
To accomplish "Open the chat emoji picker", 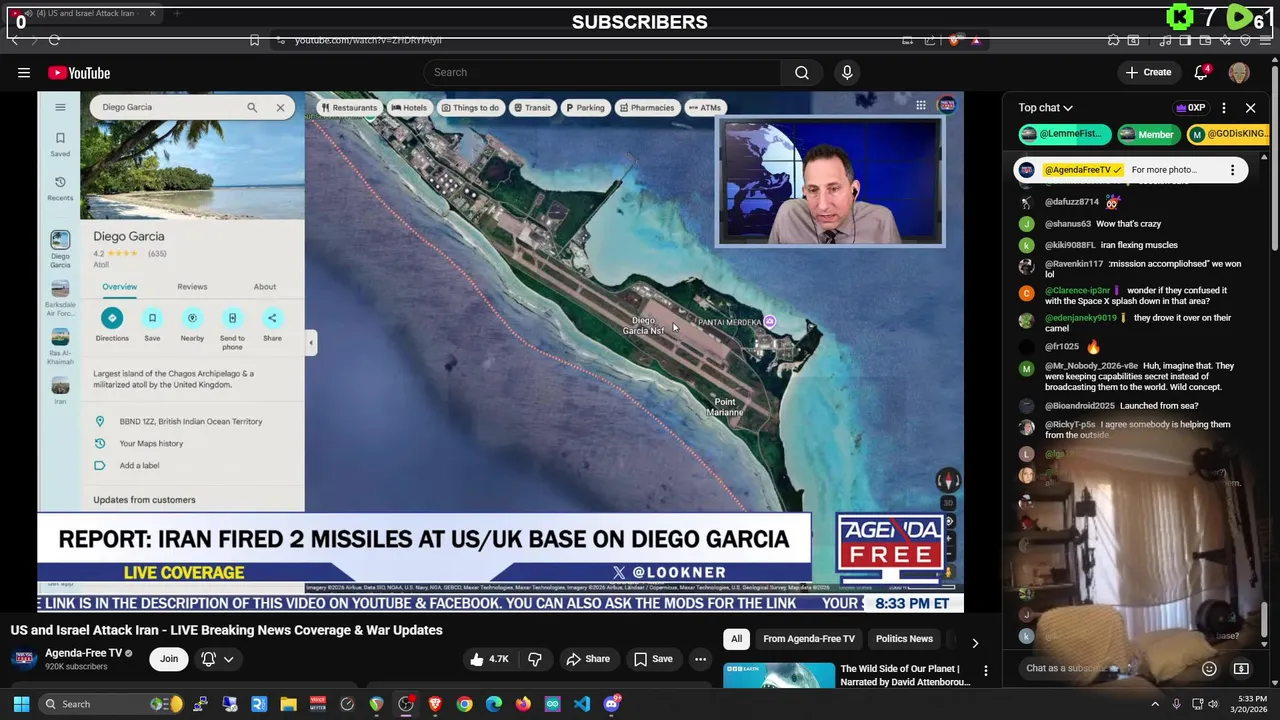I will [x=1209, y=668].
